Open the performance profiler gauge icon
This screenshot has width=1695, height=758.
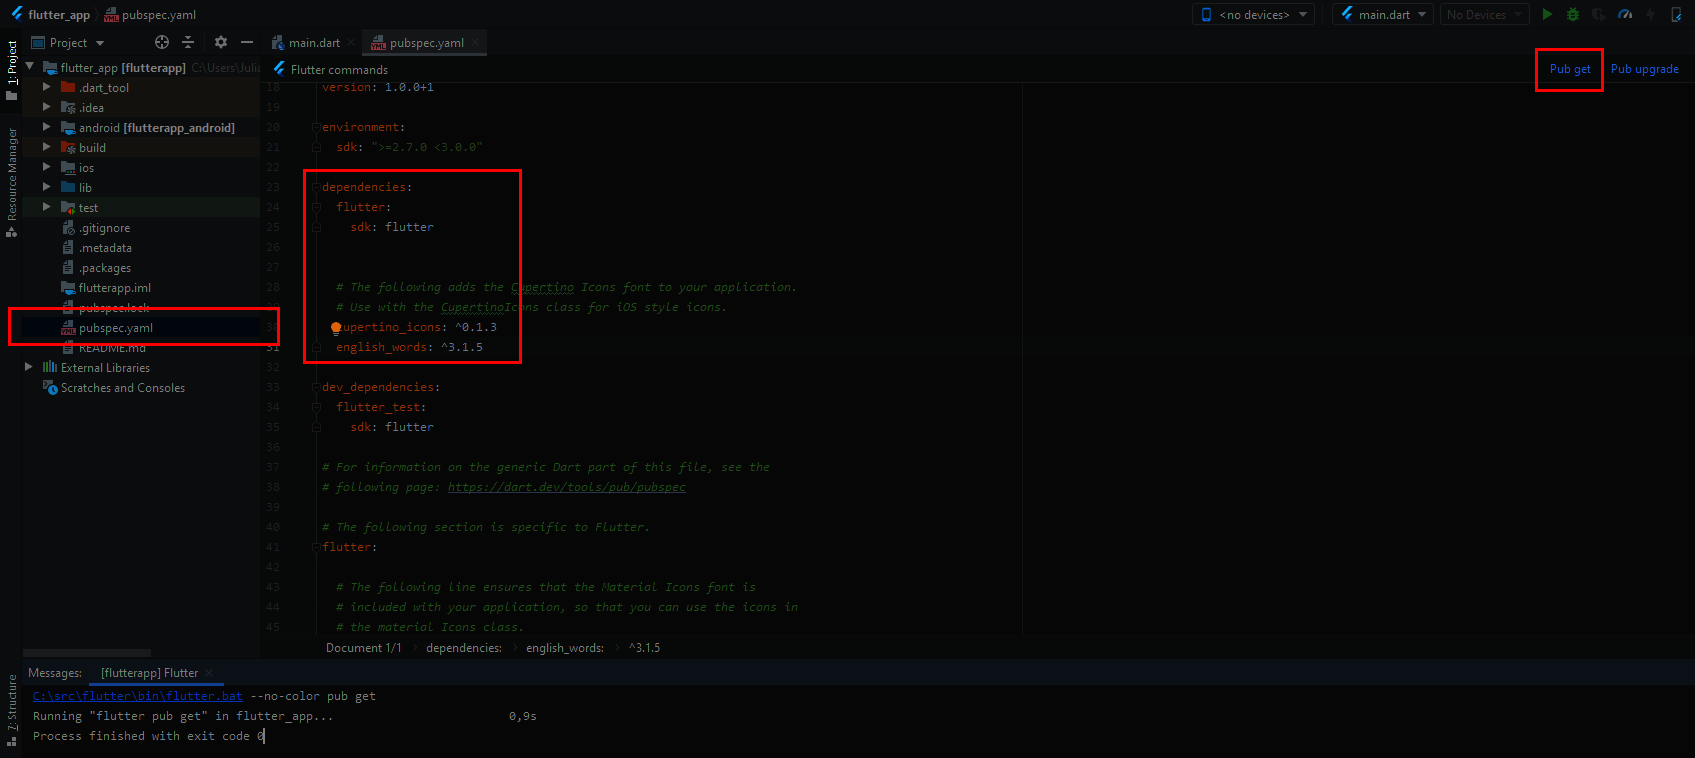1625,14
